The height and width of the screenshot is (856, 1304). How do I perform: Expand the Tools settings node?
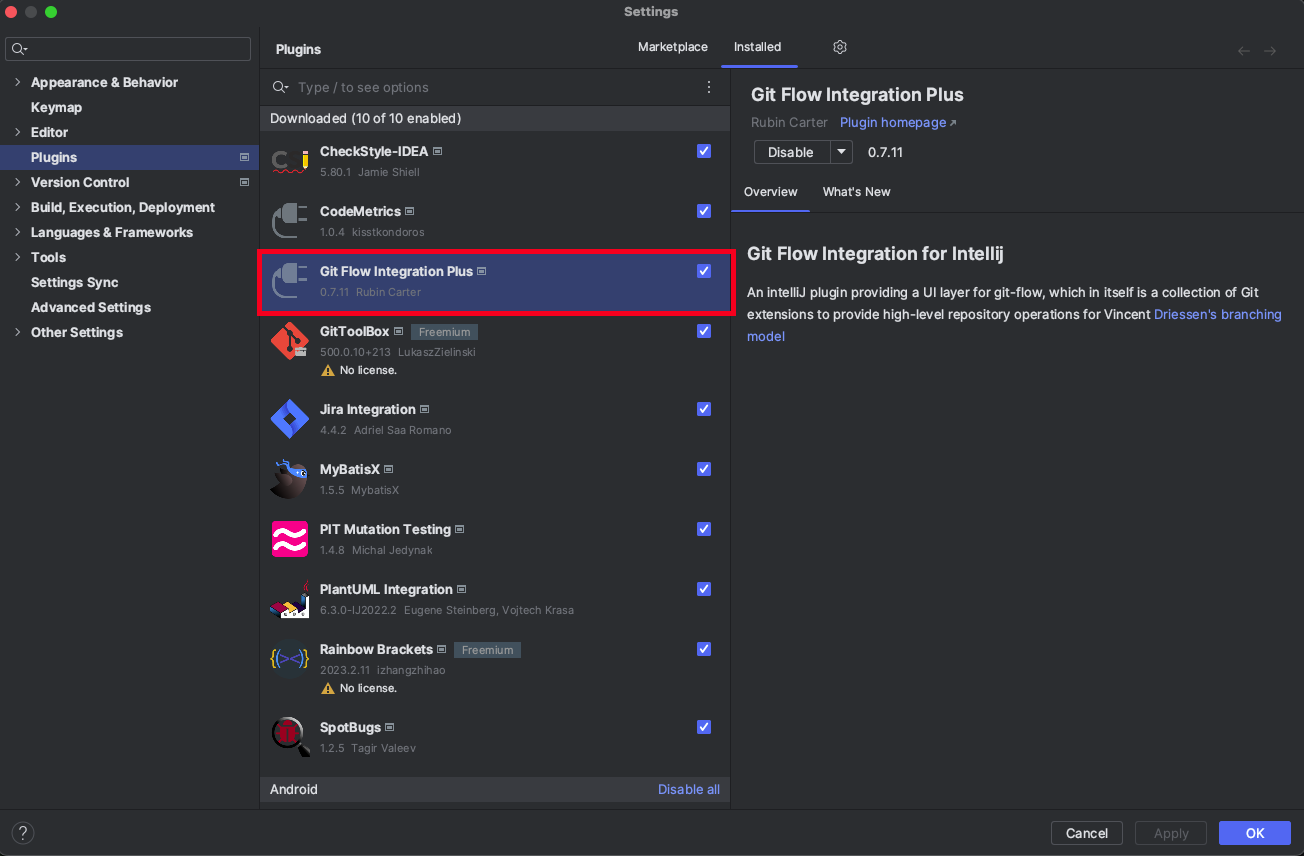click(17, 257)
